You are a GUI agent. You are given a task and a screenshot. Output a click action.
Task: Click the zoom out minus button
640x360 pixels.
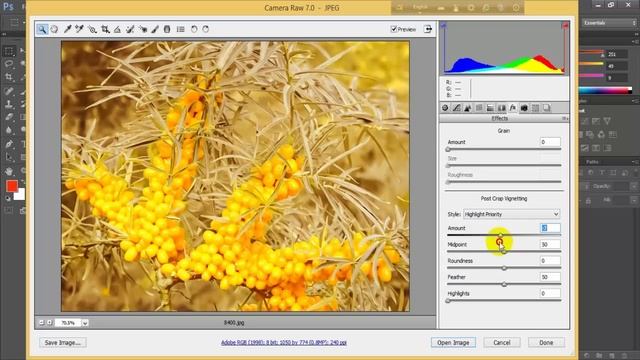41,322
